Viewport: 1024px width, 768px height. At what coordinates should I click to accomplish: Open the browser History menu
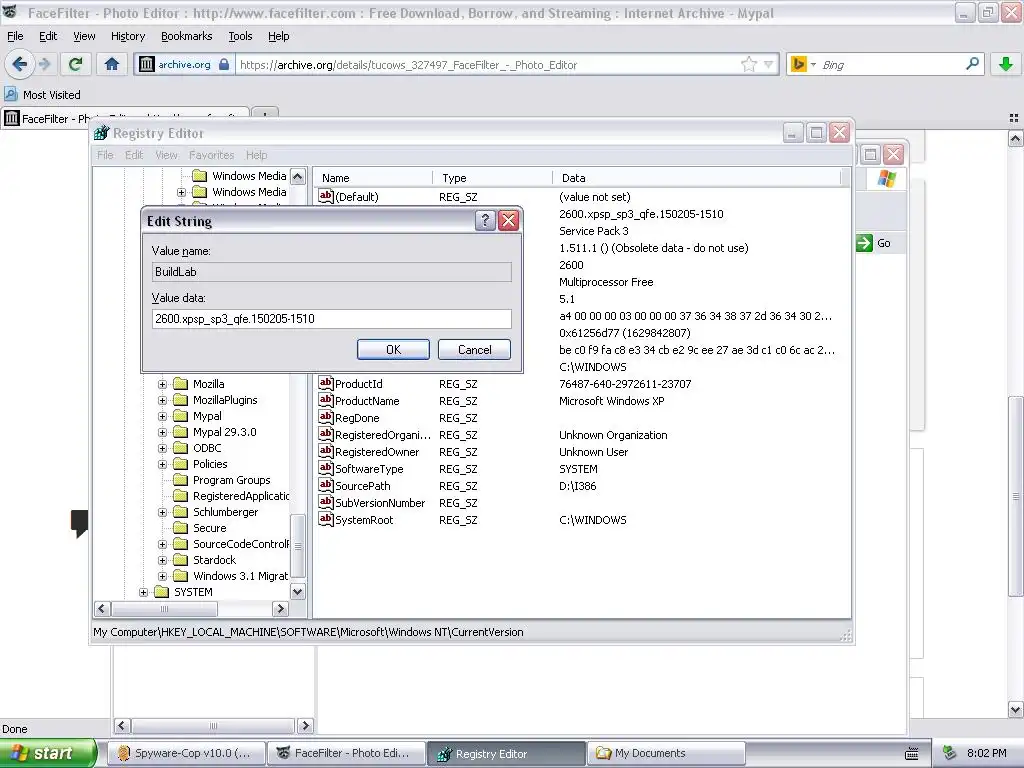(127, 36)
